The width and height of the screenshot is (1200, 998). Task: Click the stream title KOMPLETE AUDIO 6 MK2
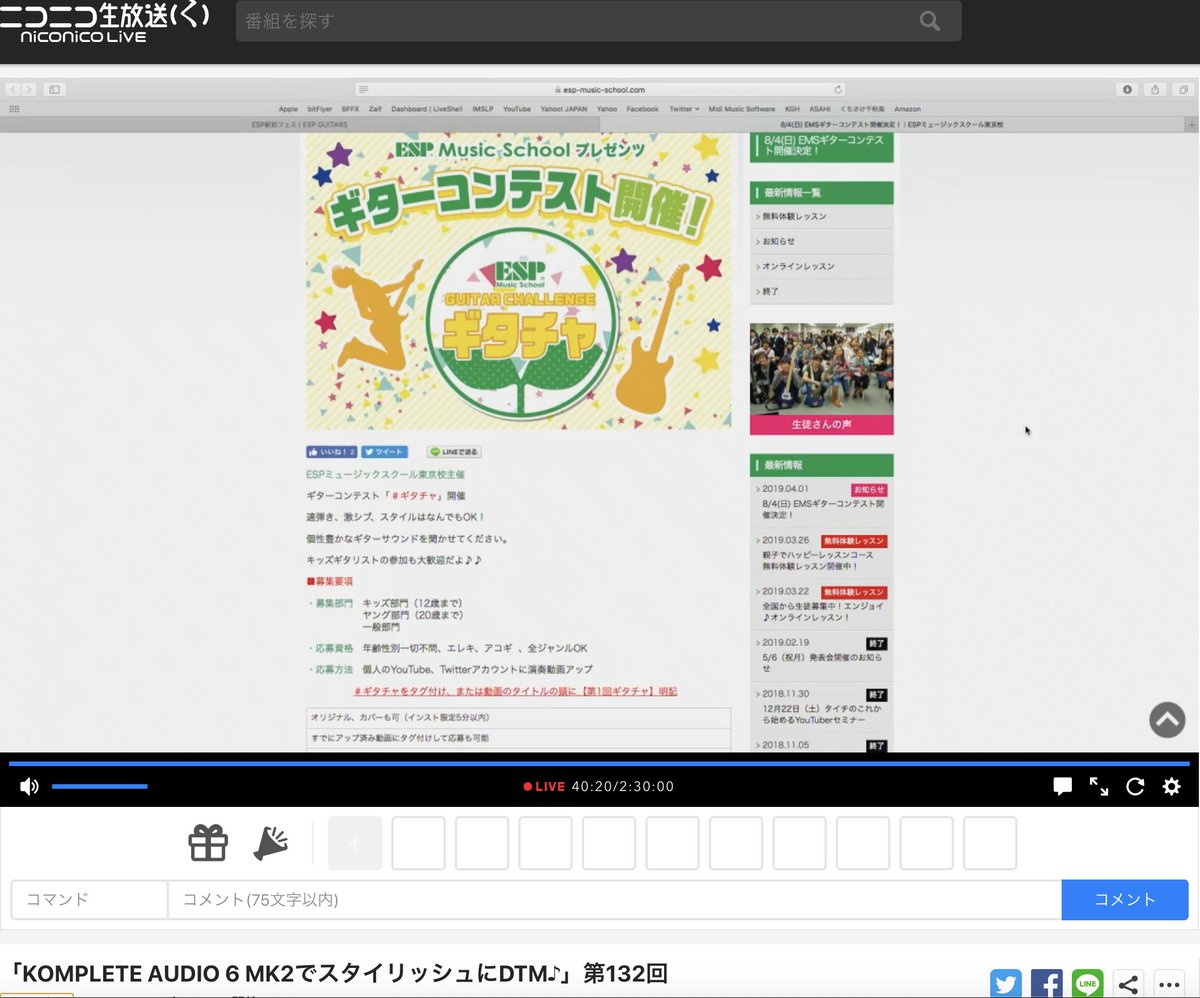338,973
